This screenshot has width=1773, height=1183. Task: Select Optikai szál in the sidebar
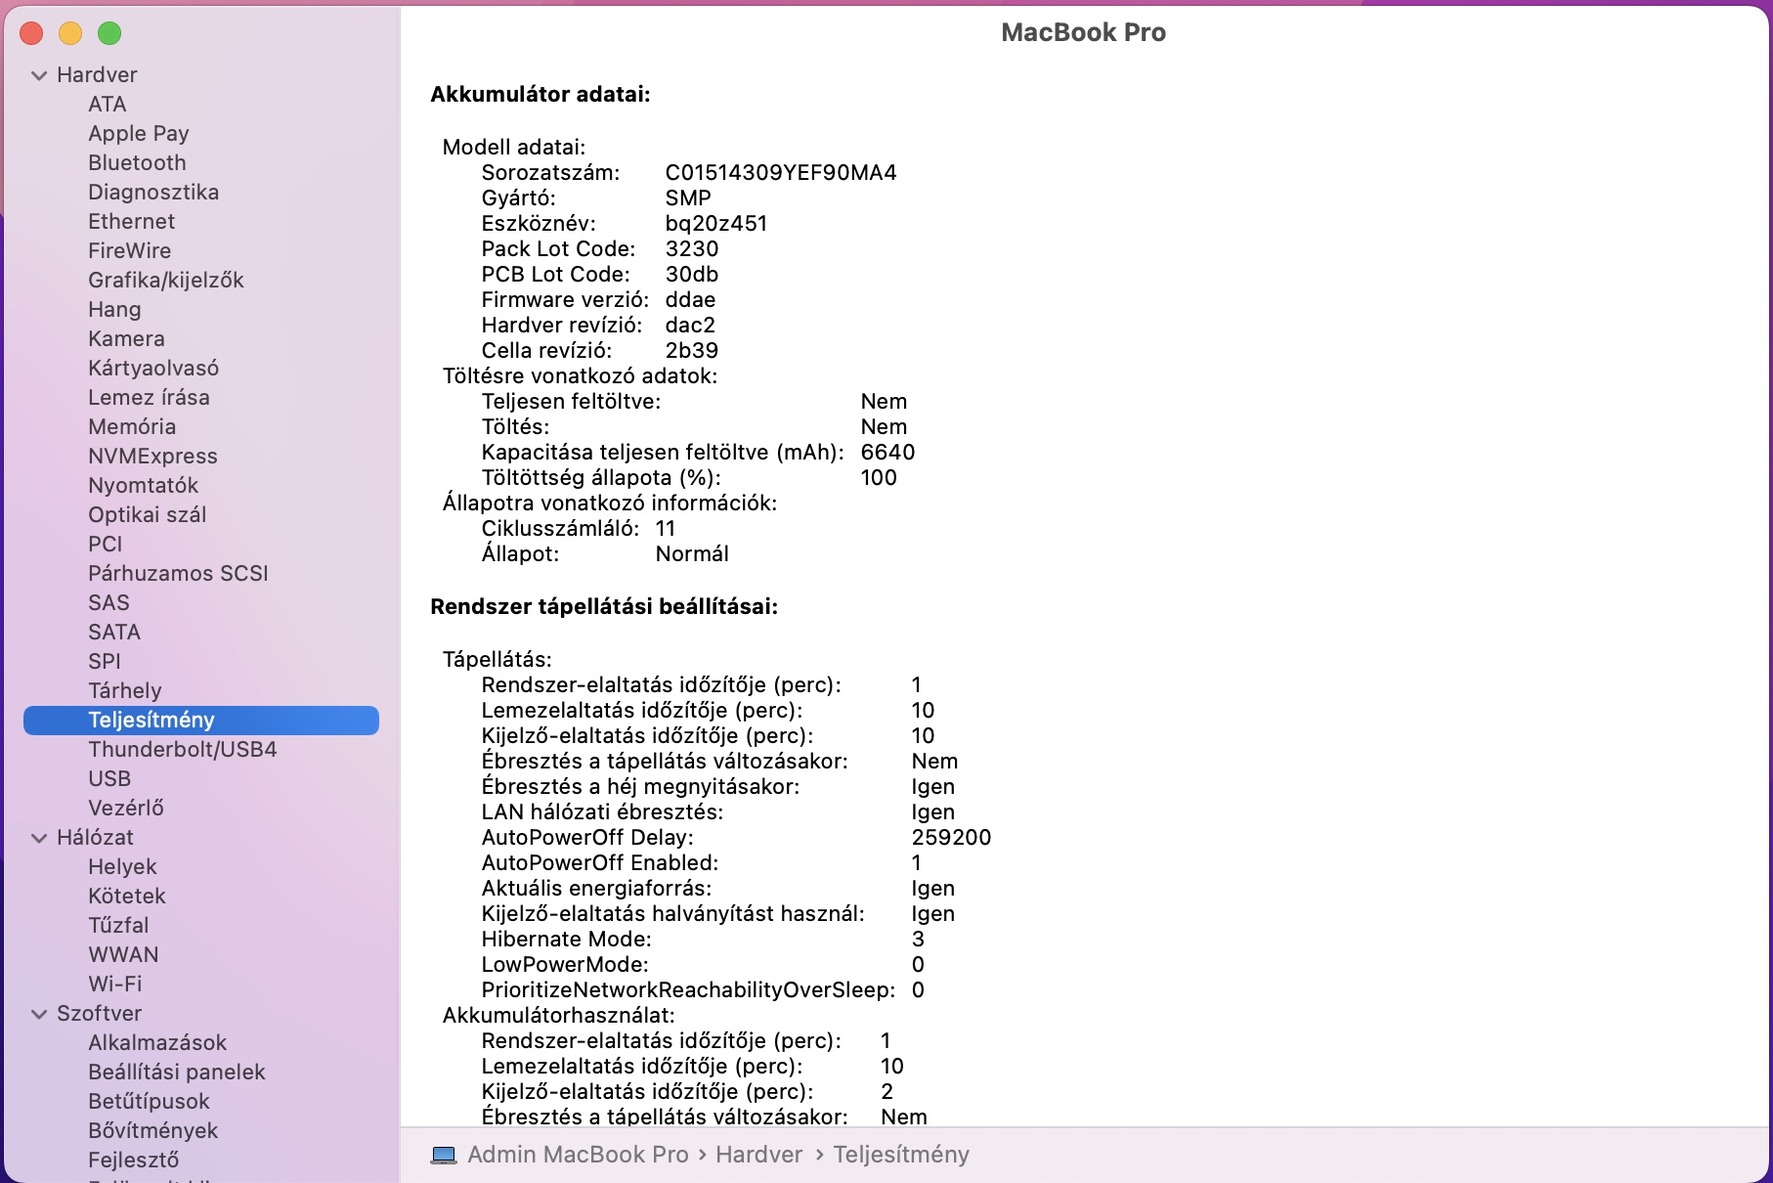(x=147, y=515)
